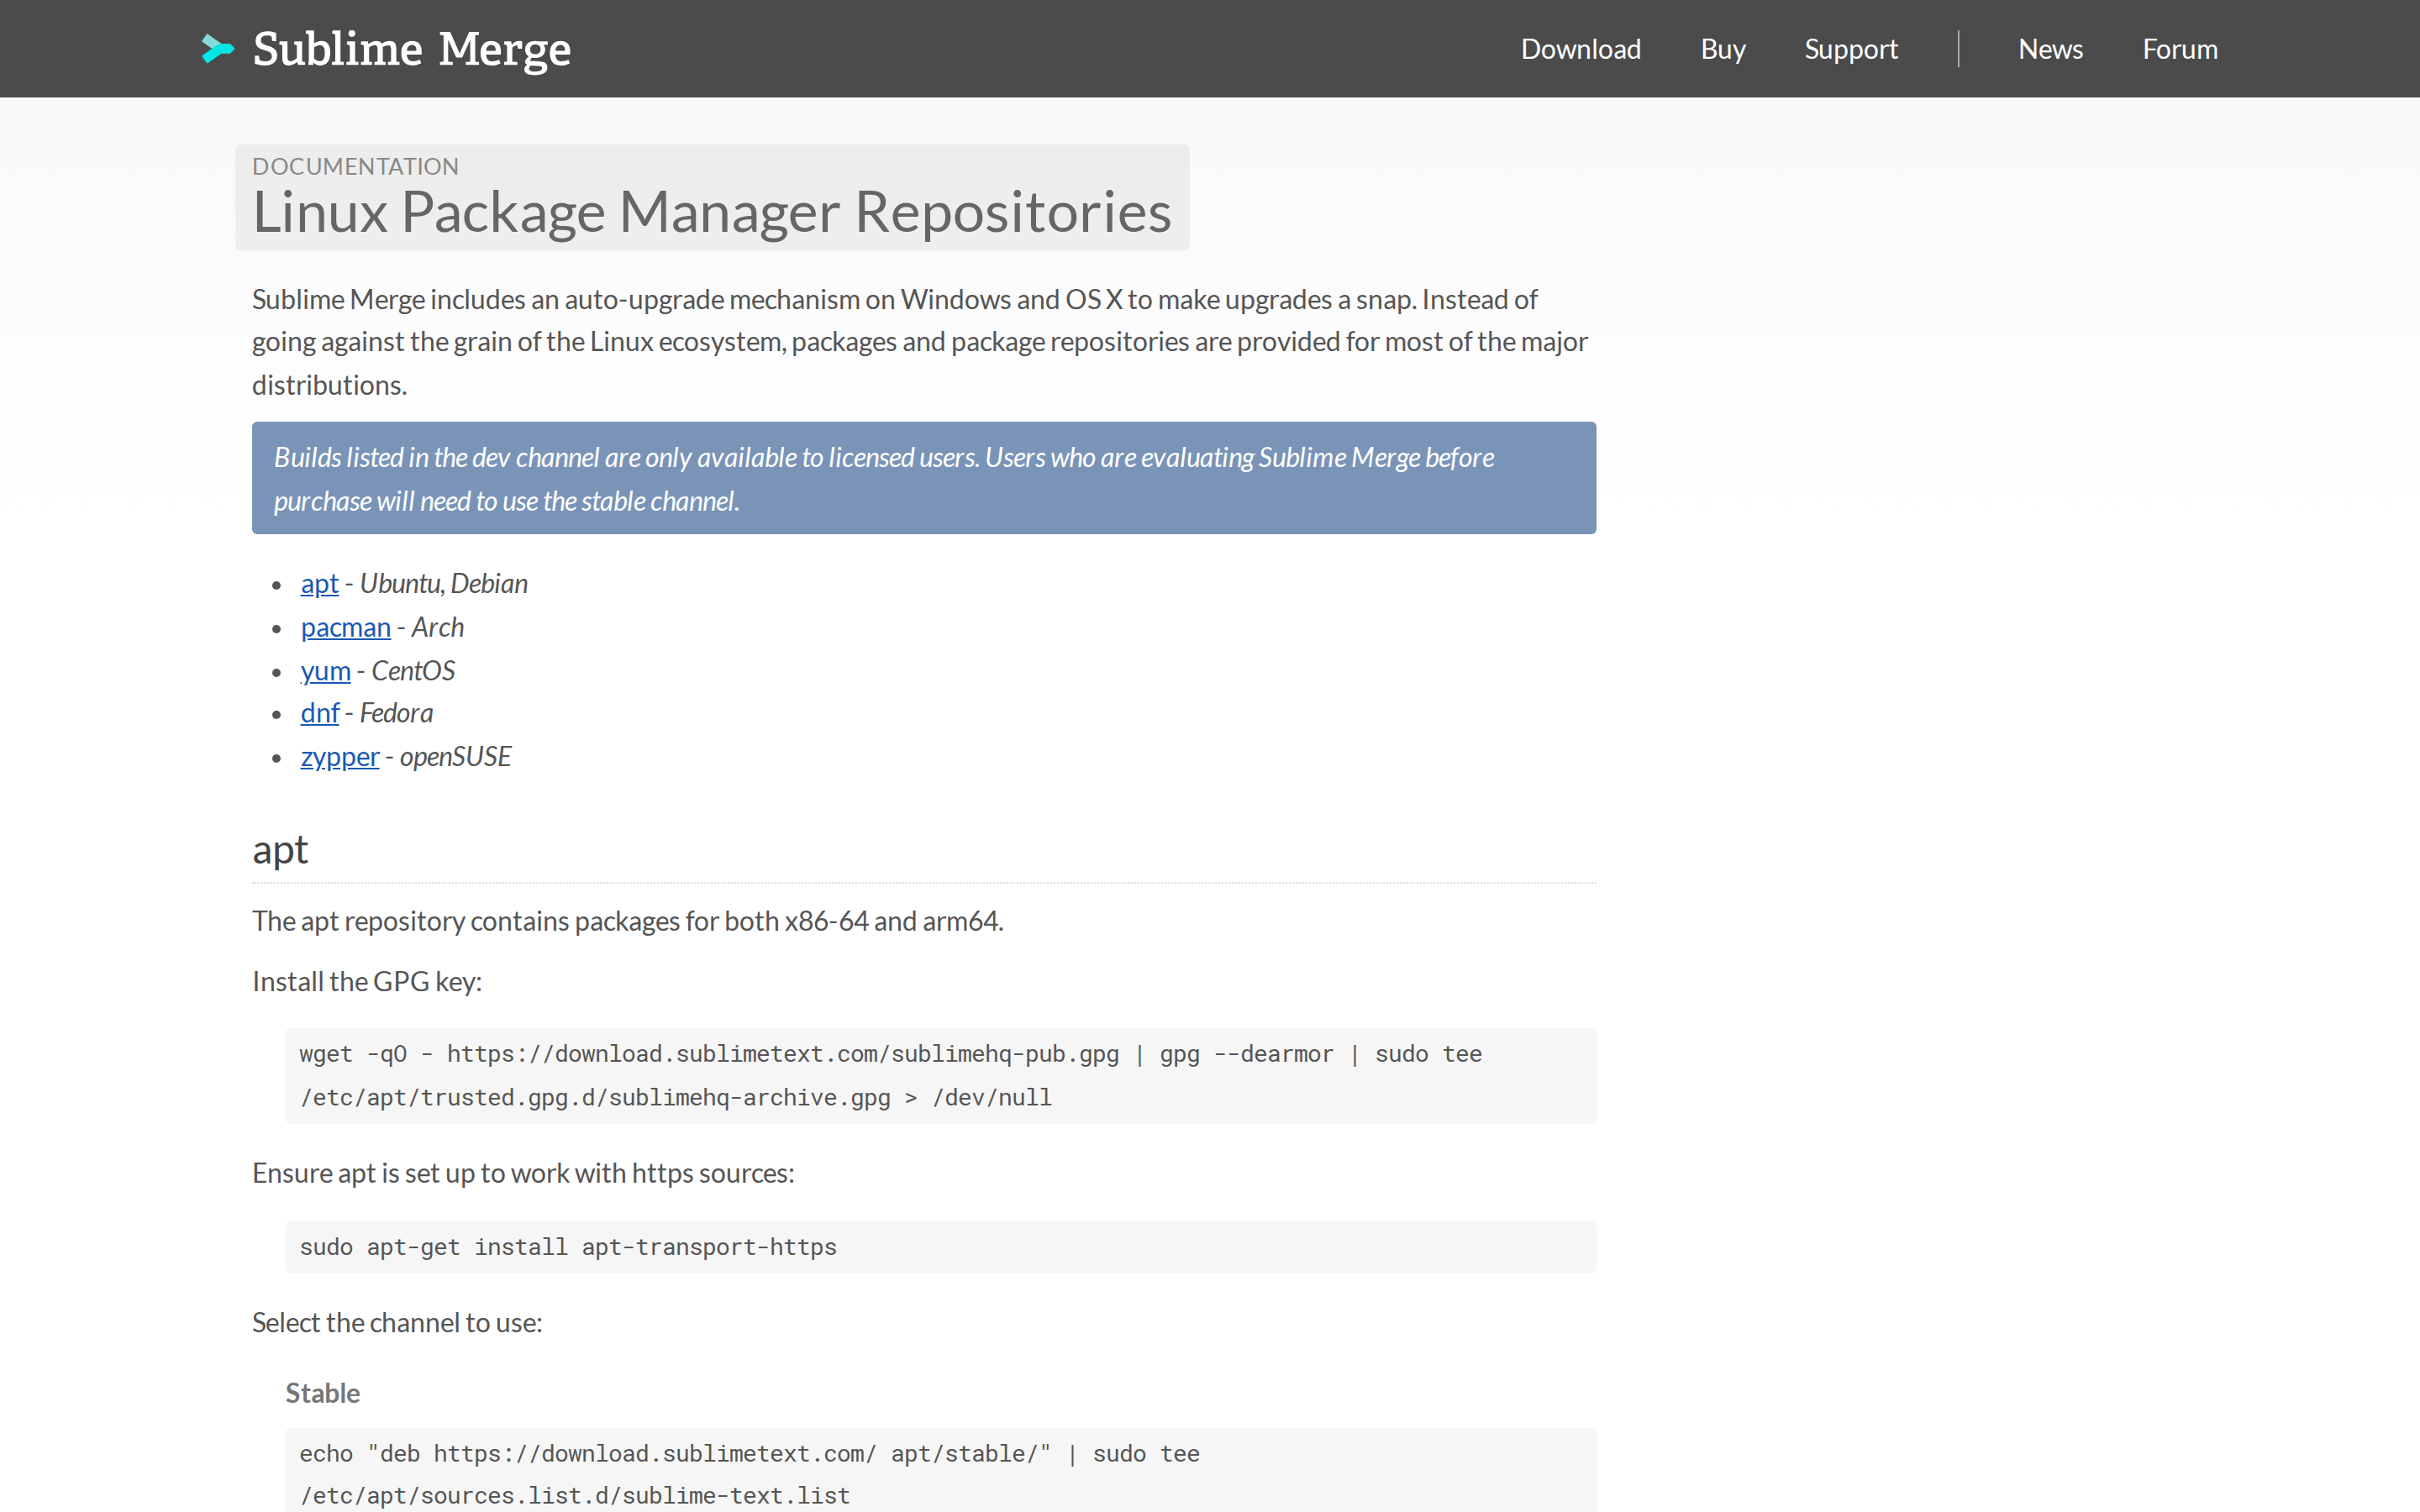The width and height of the screenshot is (2420, 1512).
Task: Go to the Buy page
Action: [1722, 49]
